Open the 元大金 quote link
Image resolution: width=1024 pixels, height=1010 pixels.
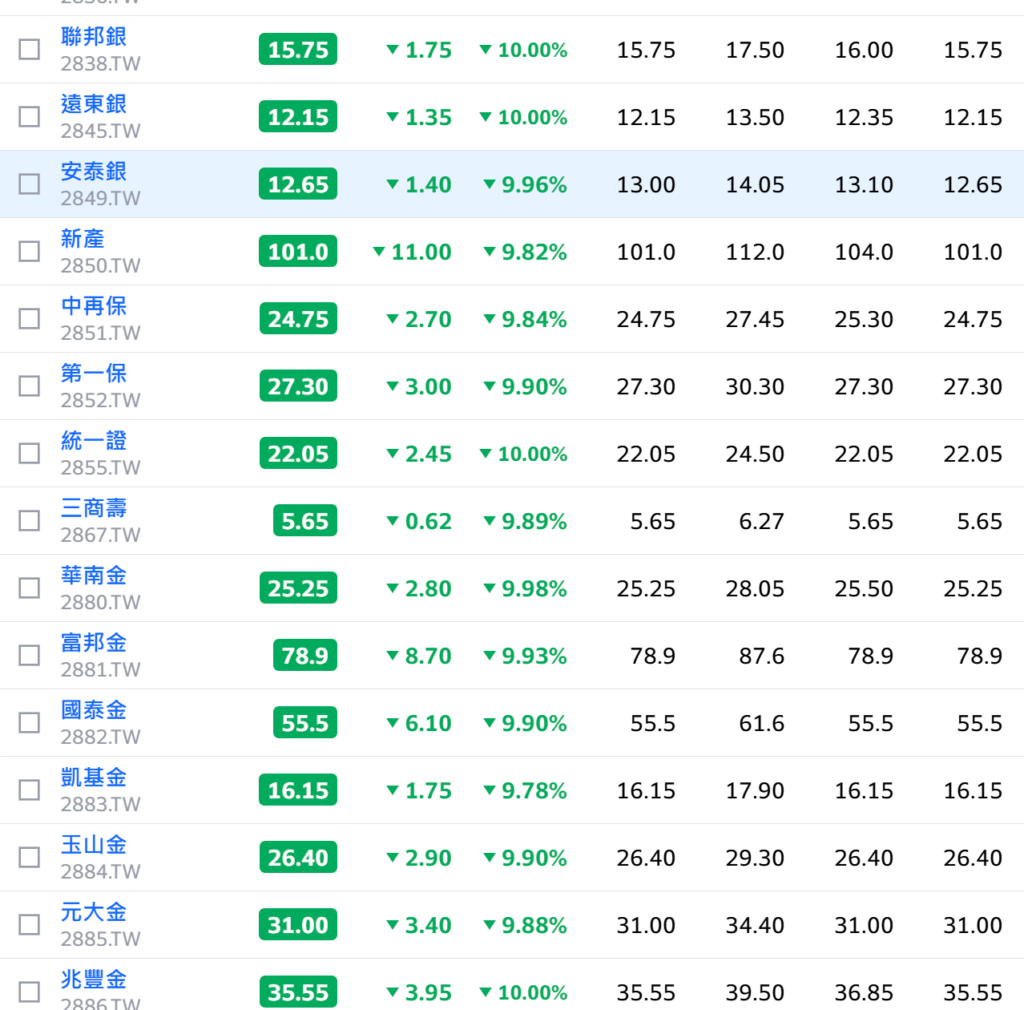(x=94, y=913)
